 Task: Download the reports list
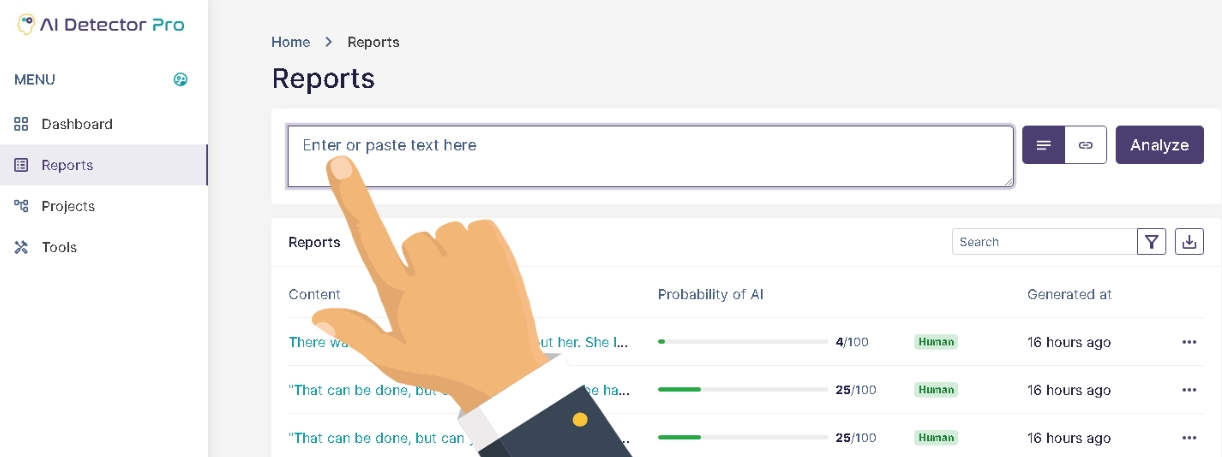[x=1189, y=242]
